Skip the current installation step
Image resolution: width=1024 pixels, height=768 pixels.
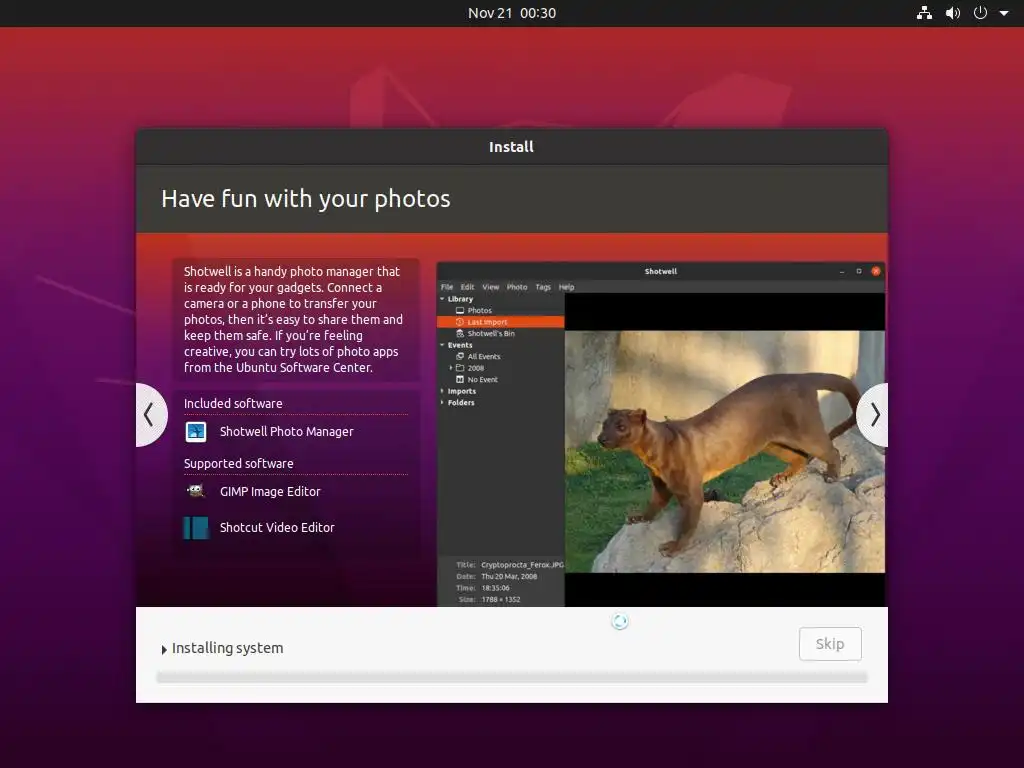coord(830,644)
